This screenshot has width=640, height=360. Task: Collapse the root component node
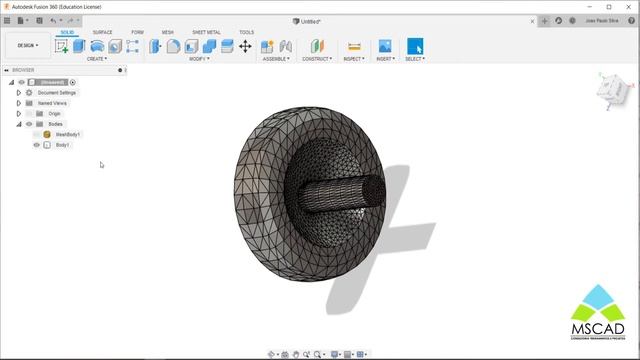[x=11, y=82]
